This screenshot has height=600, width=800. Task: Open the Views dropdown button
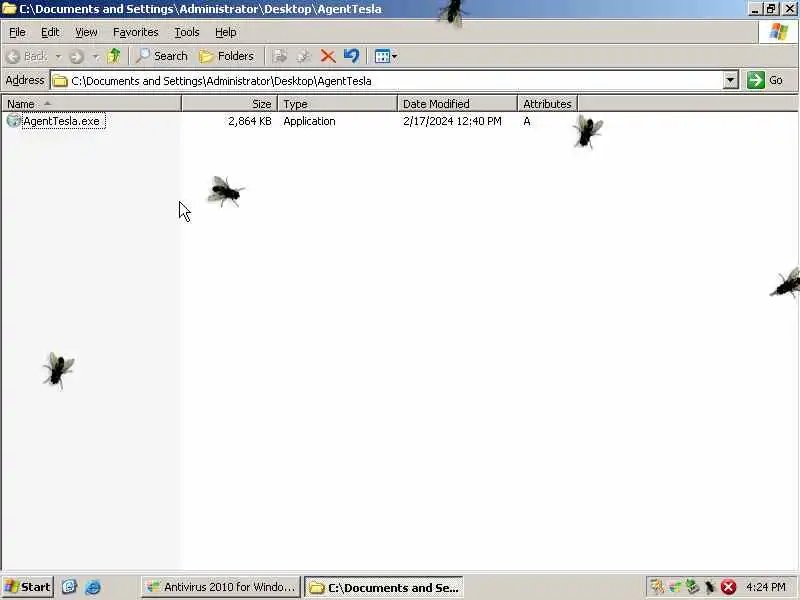386,56
